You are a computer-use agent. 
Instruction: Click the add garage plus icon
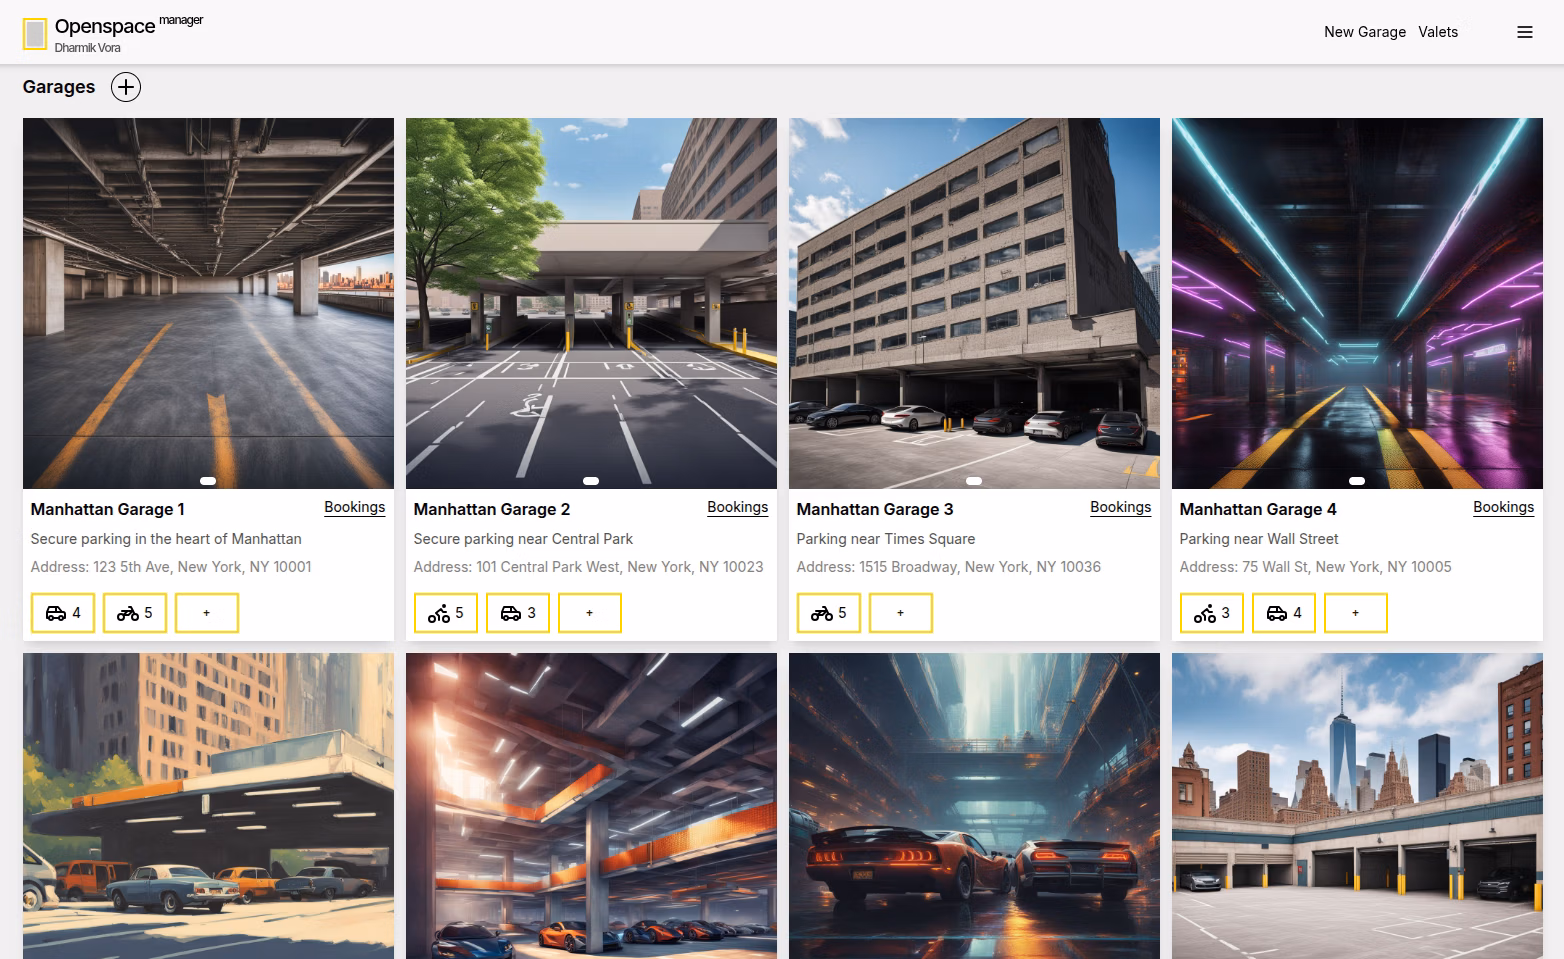click(x=125, y=87)
